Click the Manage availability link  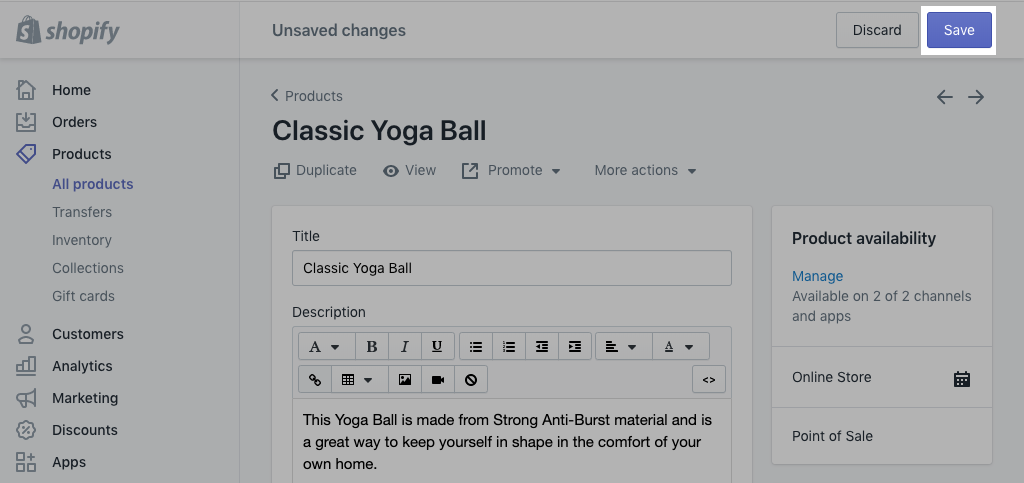817,276
